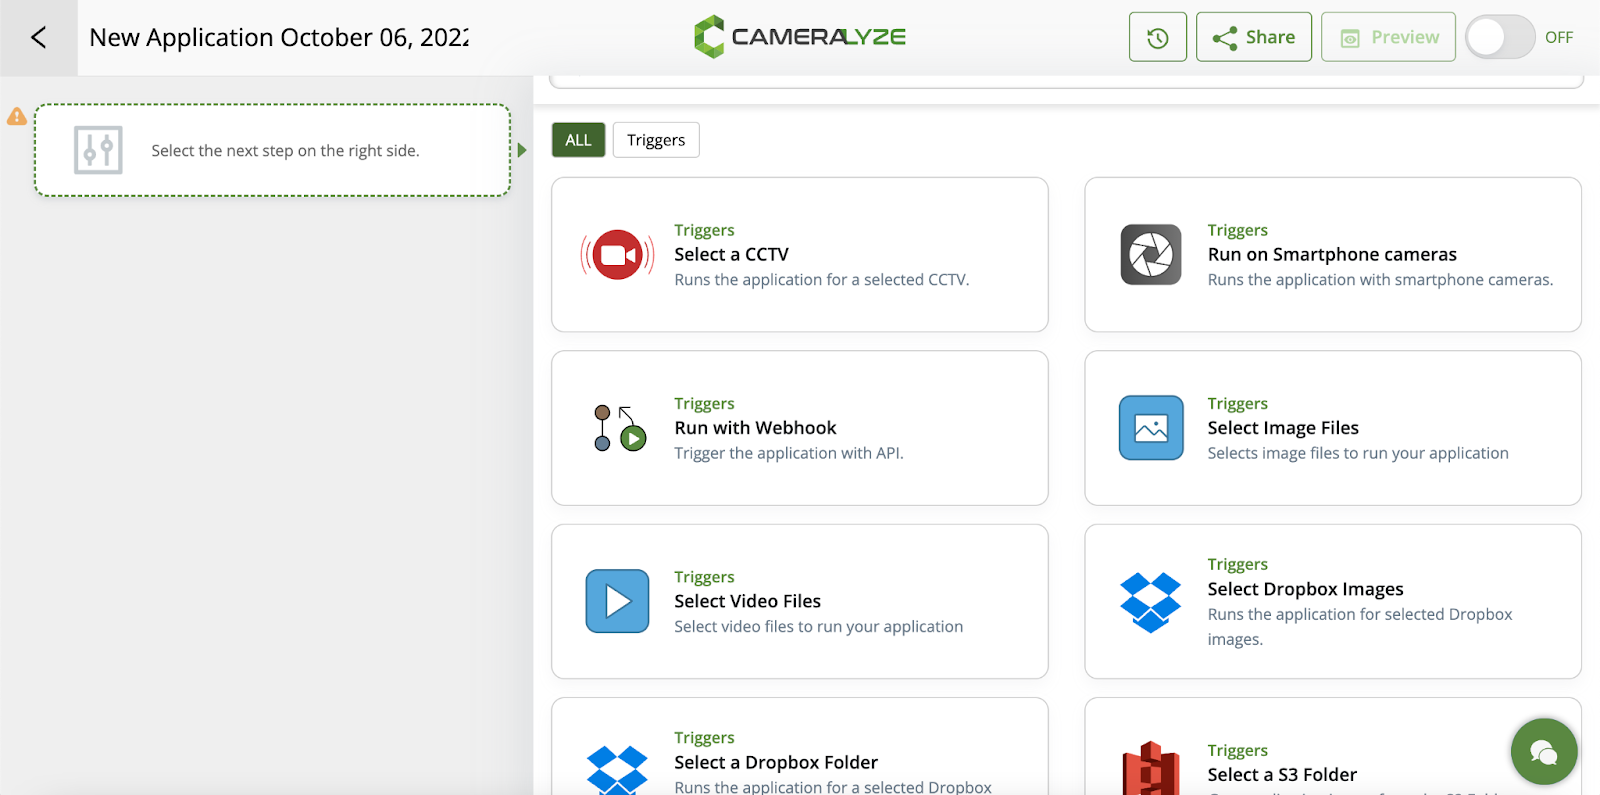Open the green chat support bubble
The width and height of the screenshot is (1600, 795).
tap(1544, 752)
